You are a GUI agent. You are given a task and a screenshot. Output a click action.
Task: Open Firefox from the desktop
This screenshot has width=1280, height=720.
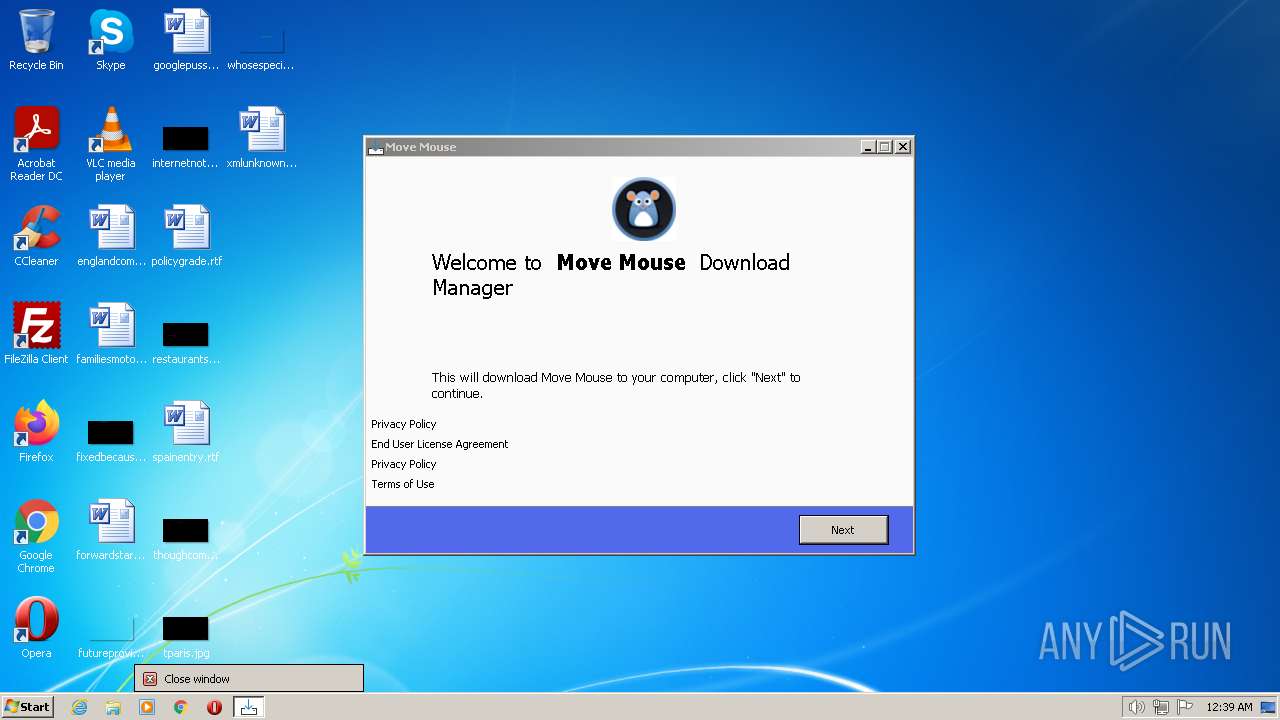click(x=36, y=432)
